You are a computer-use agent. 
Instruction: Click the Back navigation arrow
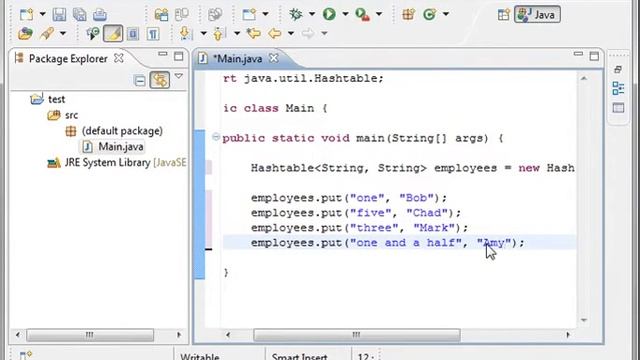(x=274, y=33)
